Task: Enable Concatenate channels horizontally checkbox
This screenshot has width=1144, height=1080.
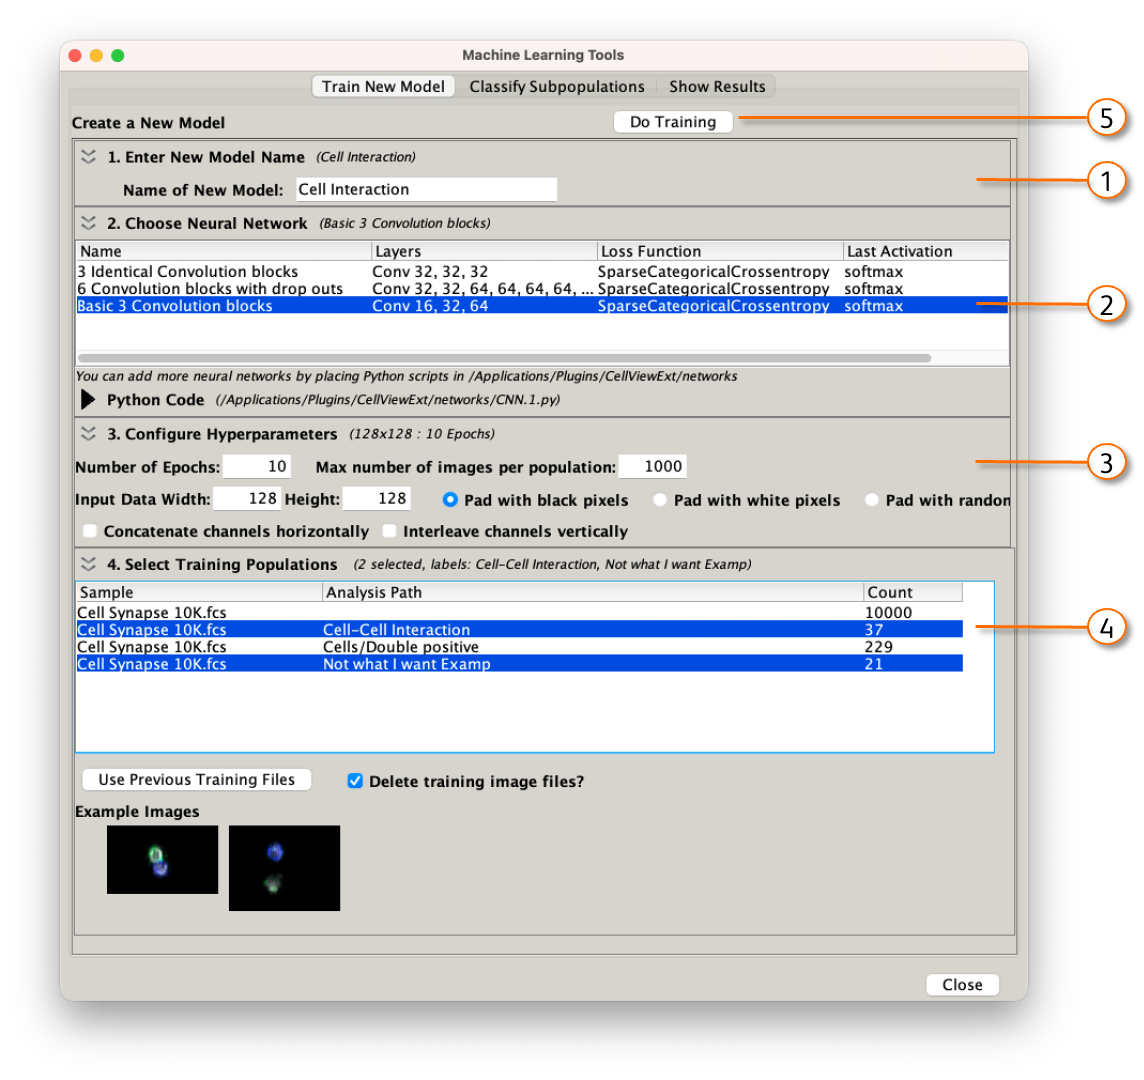Action: tap(91, 531)
